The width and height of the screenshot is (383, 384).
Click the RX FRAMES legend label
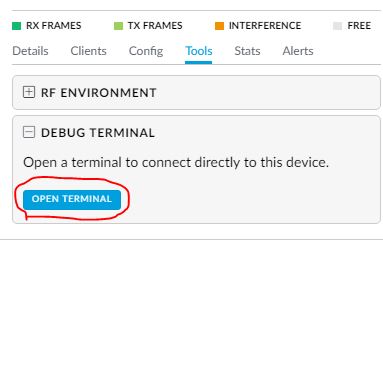(x=54, y=26)
